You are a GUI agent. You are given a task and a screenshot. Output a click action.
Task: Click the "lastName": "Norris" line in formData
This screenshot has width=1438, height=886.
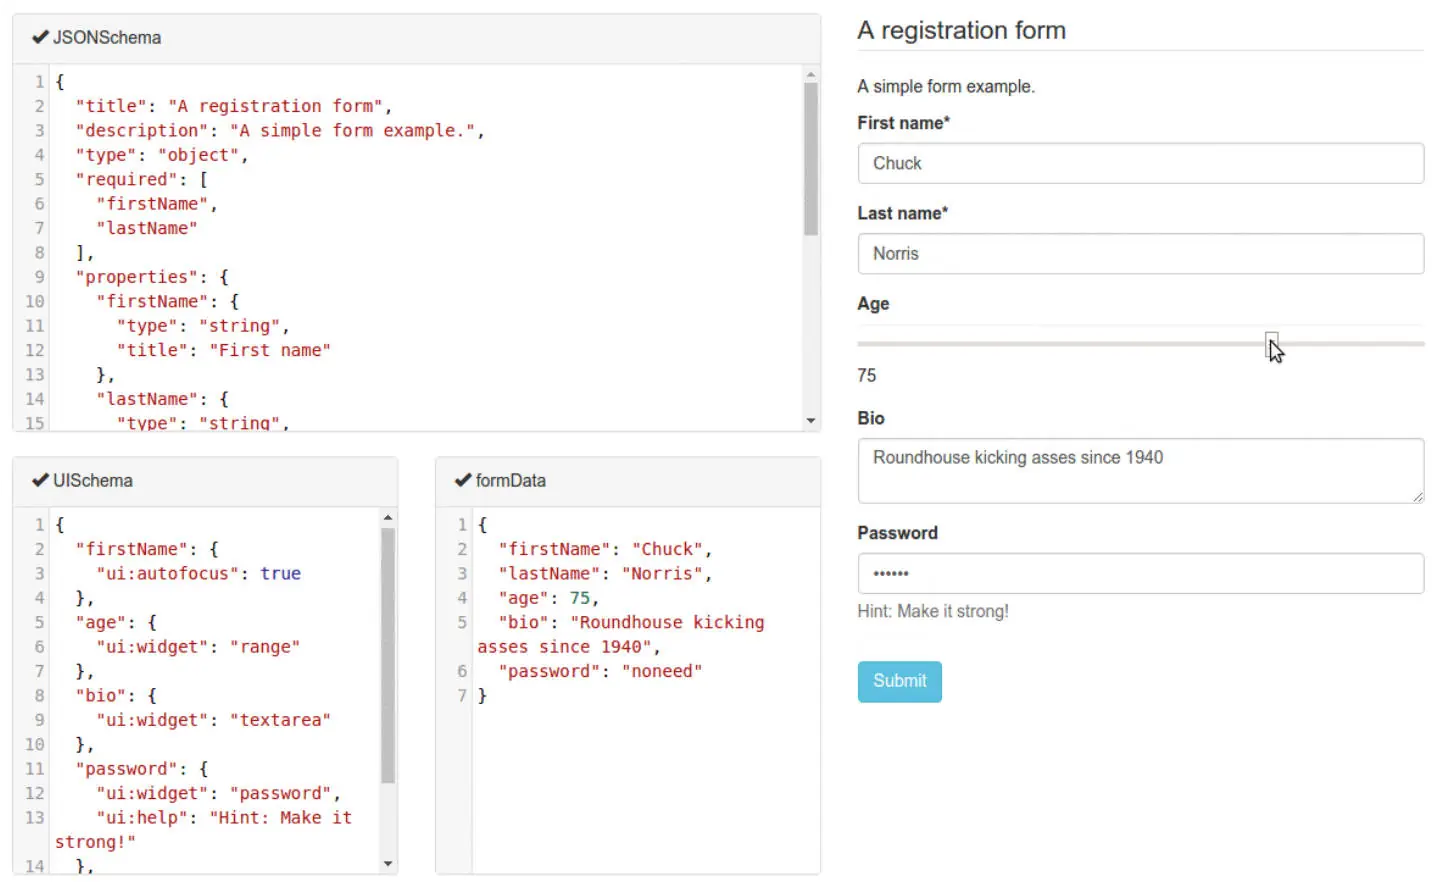pos(605,574)
